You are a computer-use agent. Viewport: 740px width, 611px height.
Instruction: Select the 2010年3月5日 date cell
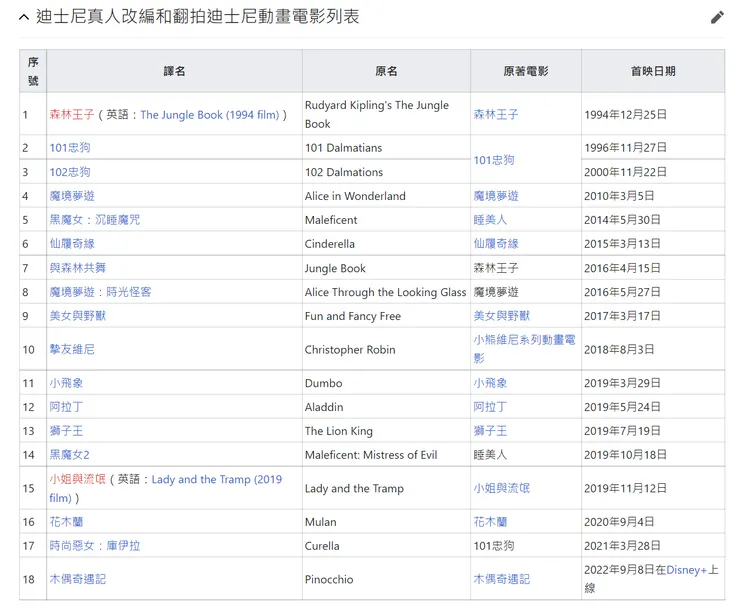coord(653,196)
